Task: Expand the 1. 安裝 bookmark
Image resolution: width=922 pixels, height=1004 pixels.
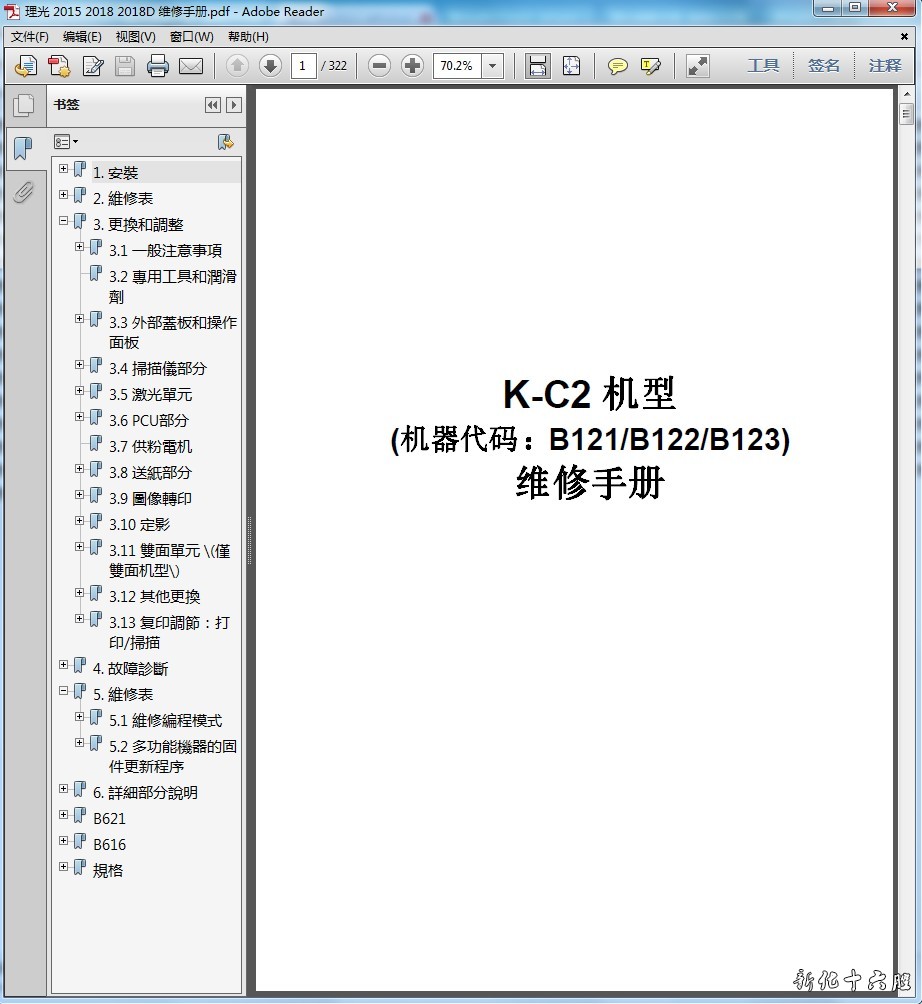Action: 64,169
